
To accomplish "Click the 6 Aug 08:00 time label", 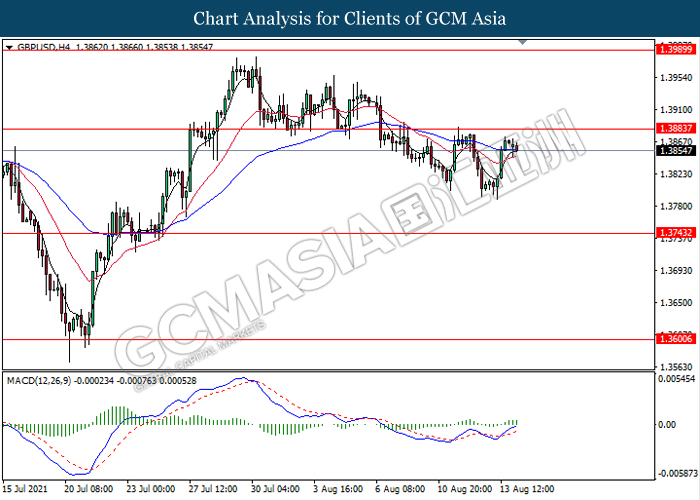I will 400,489.
